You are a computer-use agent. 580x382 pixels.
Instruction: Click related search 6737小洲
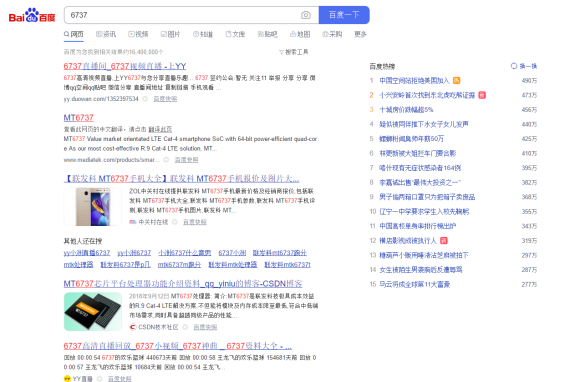pyautogui.click(x=232, y=253)
